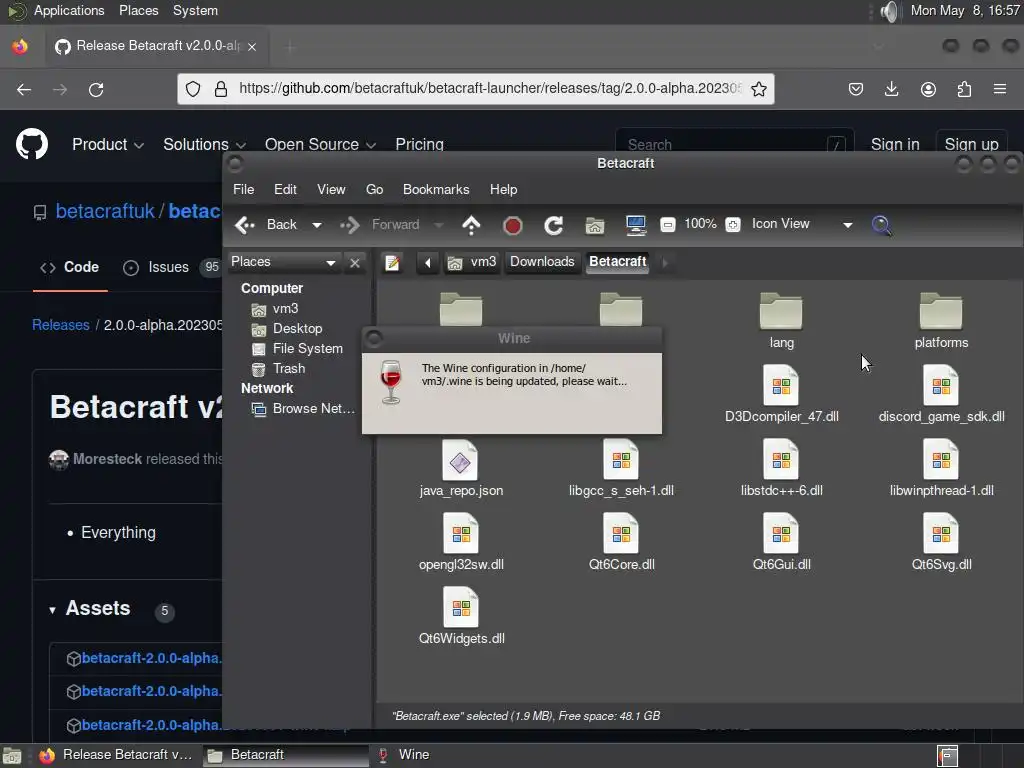Select the java_repo.json file
1024x768 pixels.
[x=461, y=469]
